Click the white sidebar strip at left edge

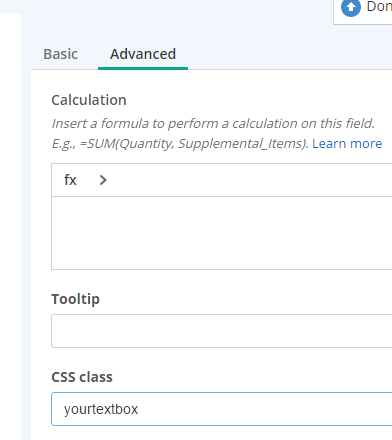[10, 227]
